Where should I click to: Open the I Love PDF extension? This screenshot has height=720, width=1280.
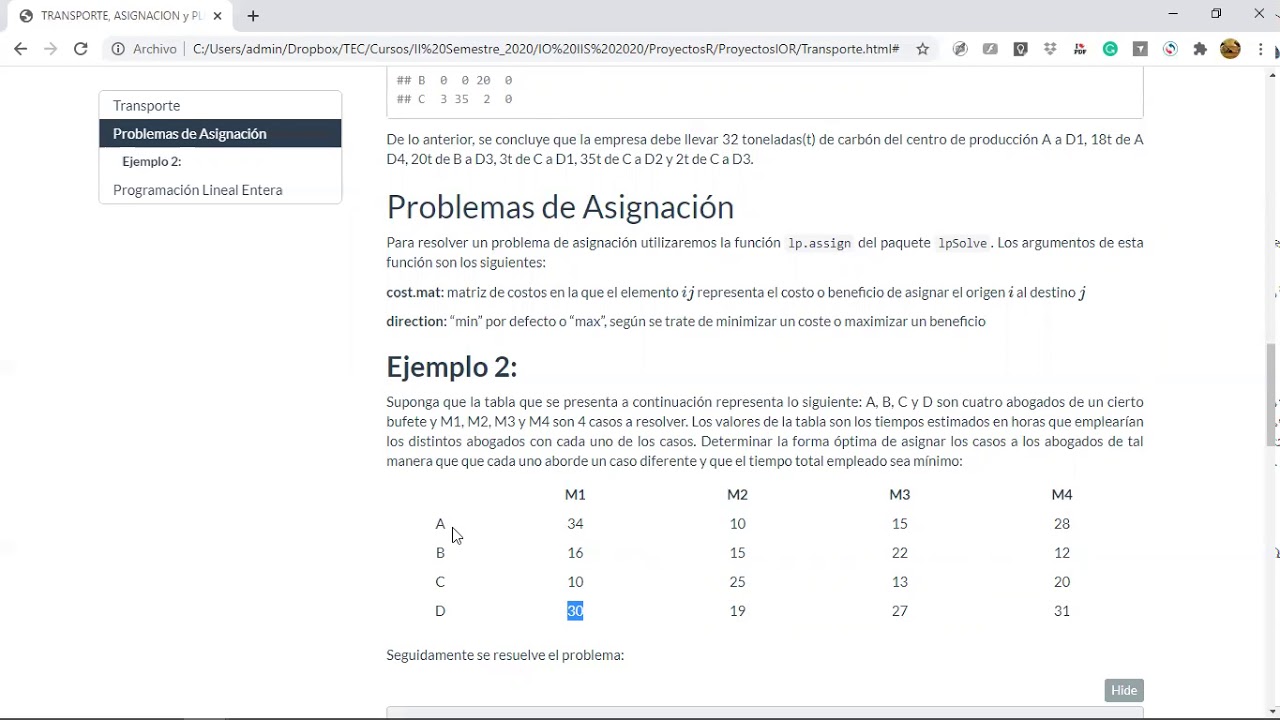pyautogui.click(x=1080, y=49)
